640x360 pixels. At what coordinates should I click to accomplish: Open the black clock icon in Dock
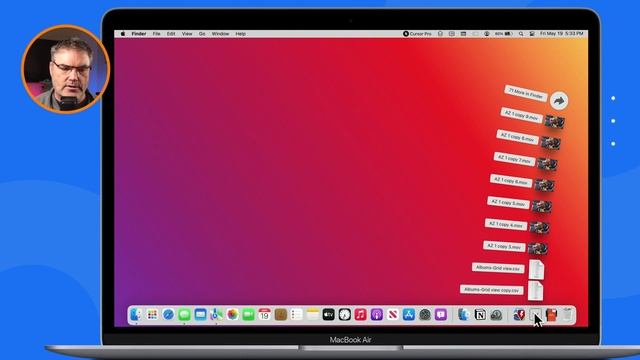(x=344, y=315)
